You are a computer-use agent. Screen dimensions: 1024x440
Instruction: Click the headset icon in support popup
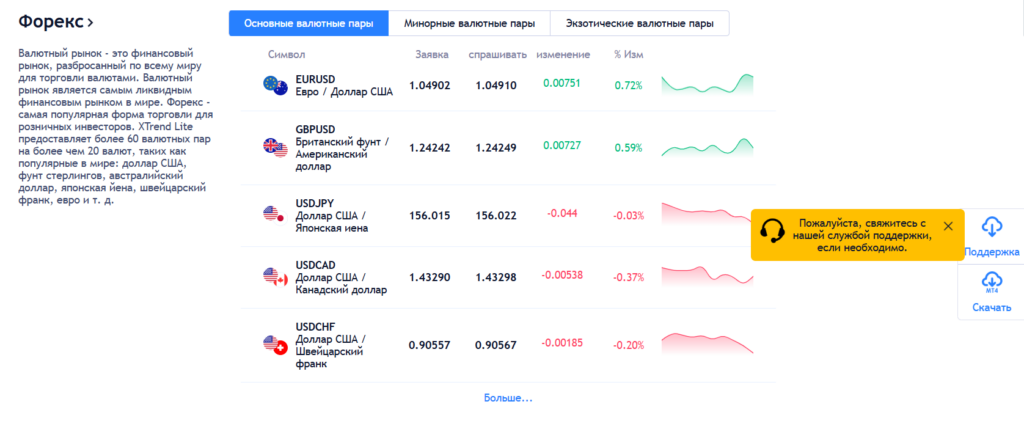click(x=772, y=233)
